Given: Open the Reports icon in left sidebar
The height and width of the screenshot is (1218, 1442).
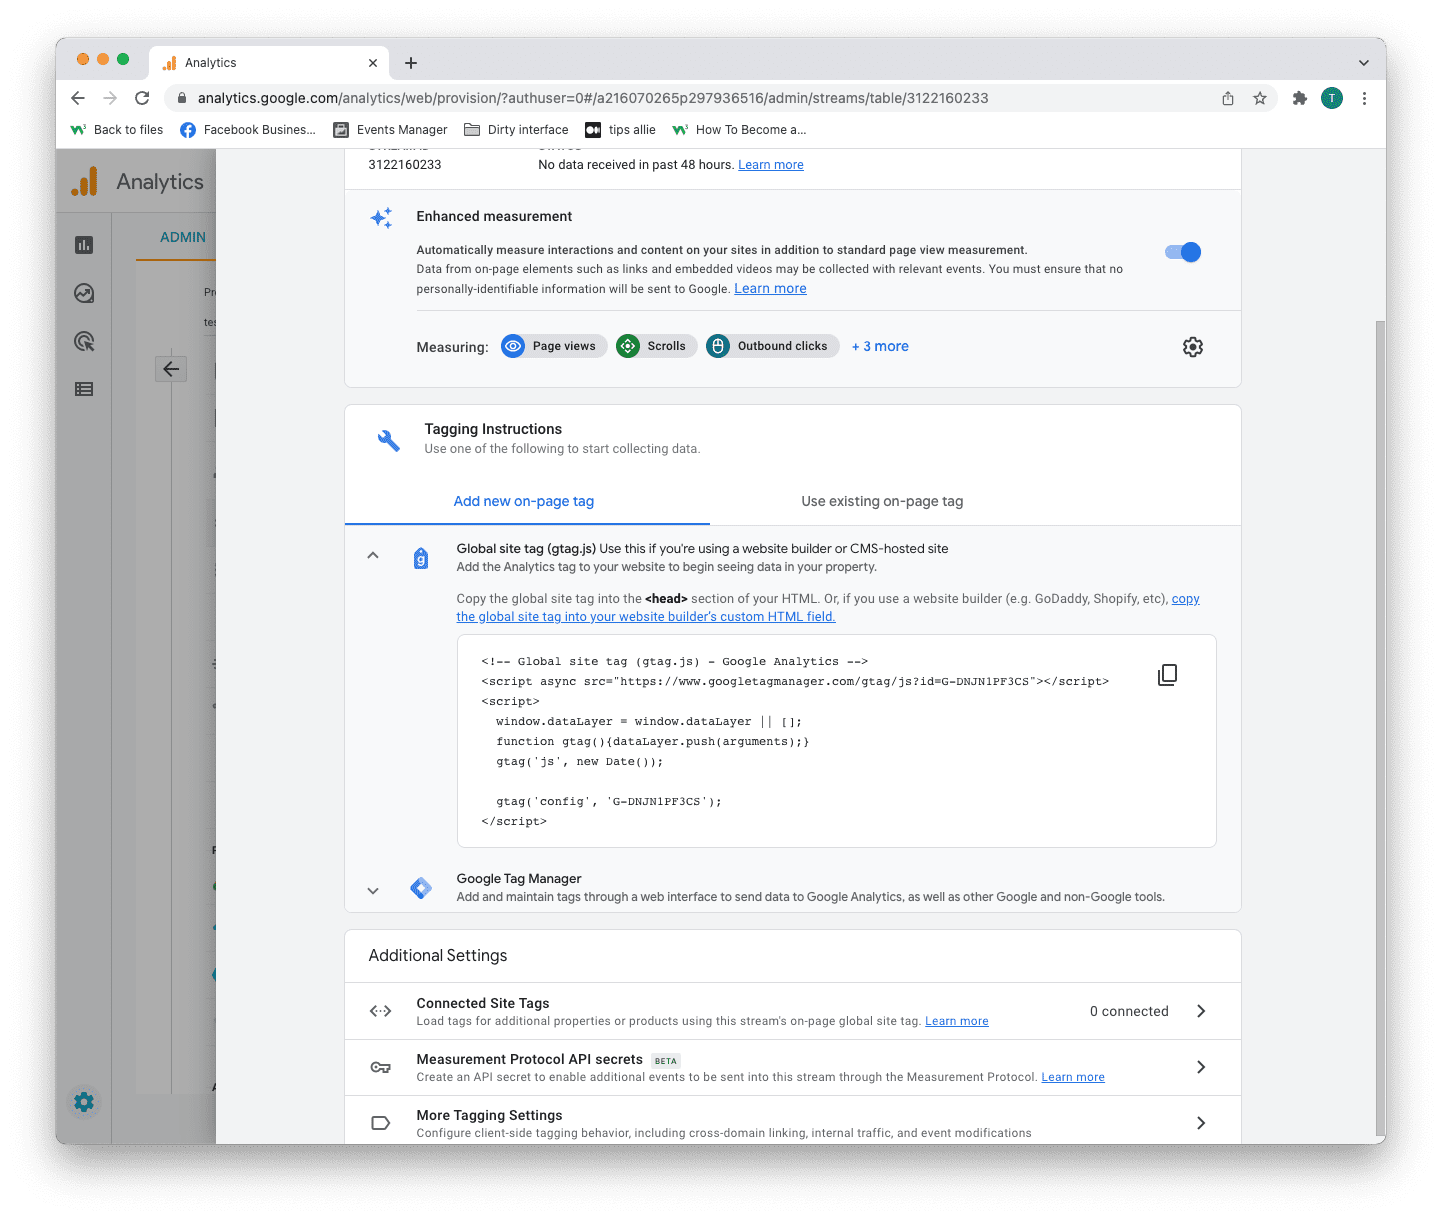Looking at the screenshot, I should coord(84,245).
